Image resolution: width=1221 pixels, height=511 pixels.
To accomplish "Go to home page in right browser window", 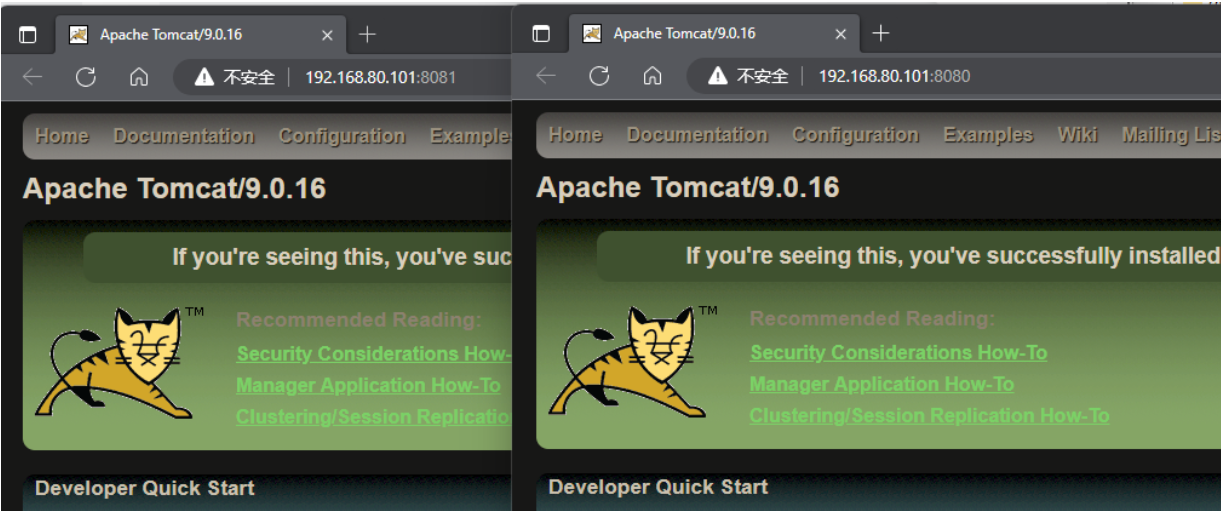I will tap(652, 76).
